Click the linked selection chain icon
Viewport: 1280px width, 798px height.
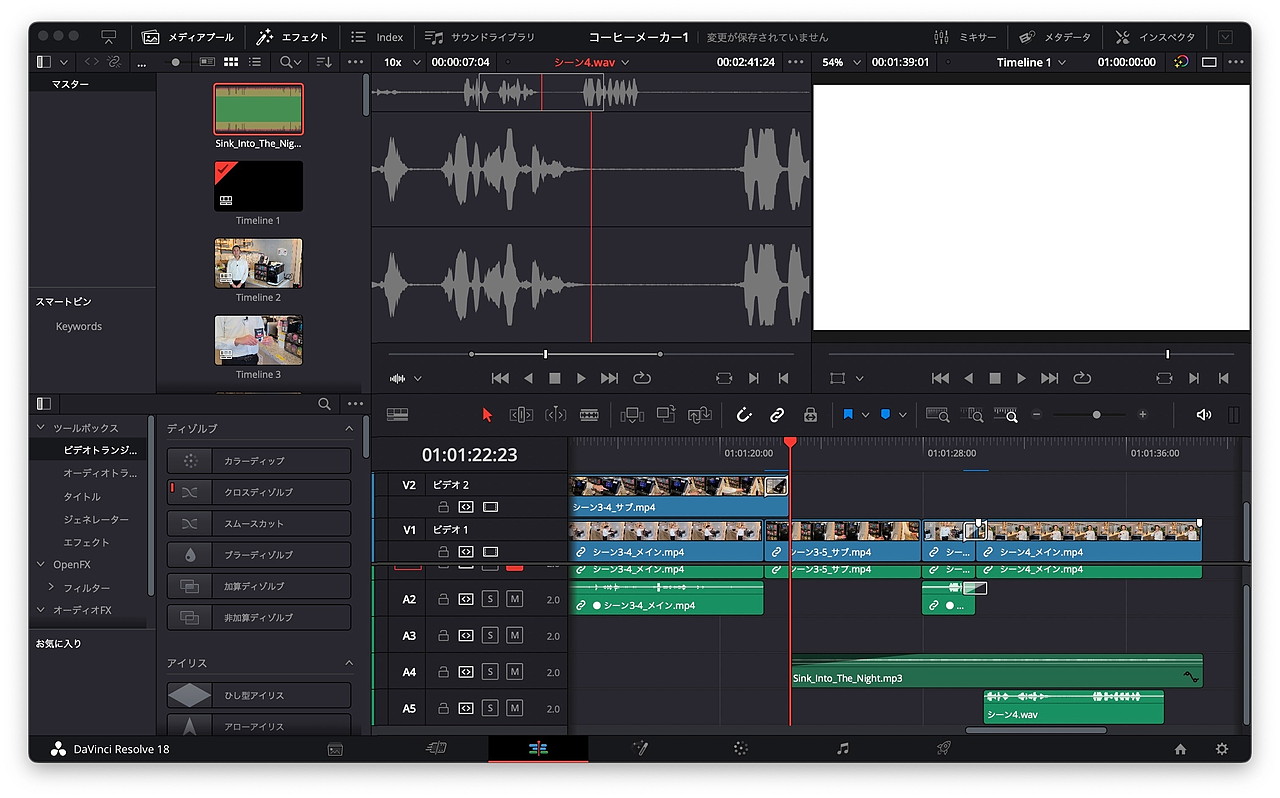click(777, 415)
